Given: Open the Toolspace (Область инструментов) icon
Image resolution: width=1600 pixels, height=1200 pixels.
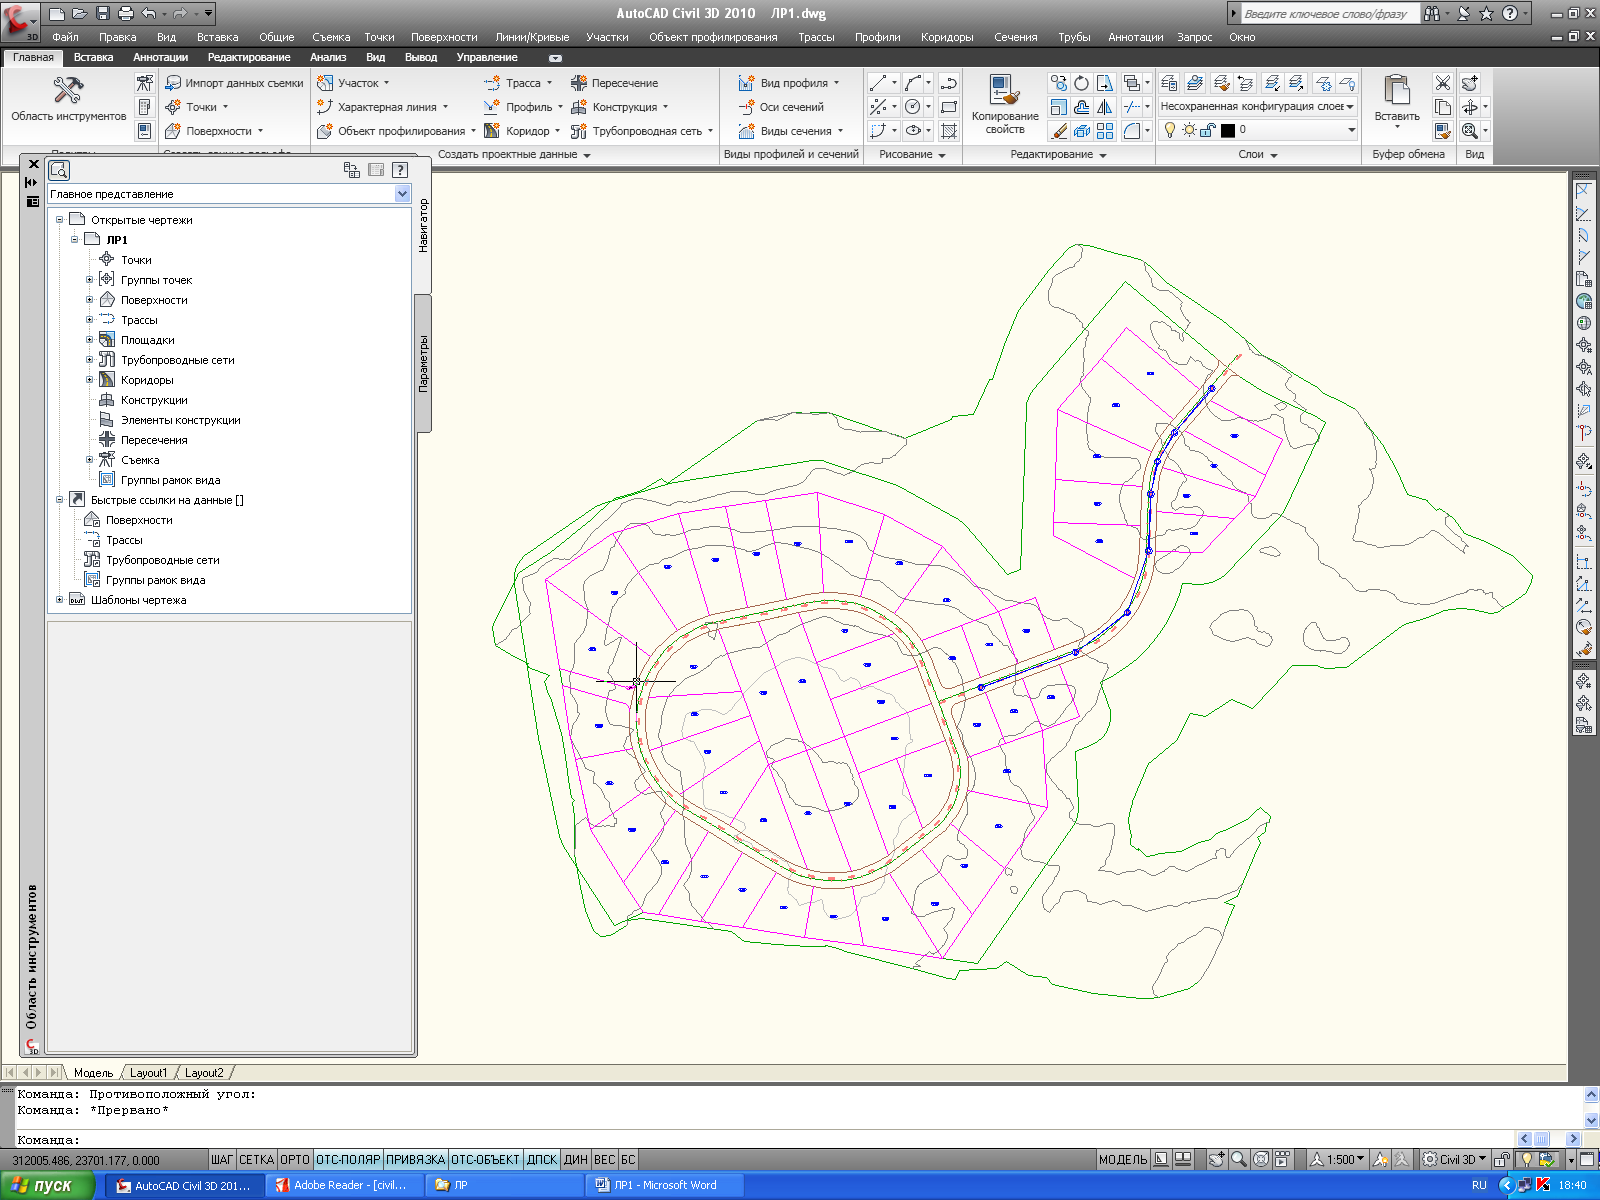Looking at the screenshot, I should (67, 91).
